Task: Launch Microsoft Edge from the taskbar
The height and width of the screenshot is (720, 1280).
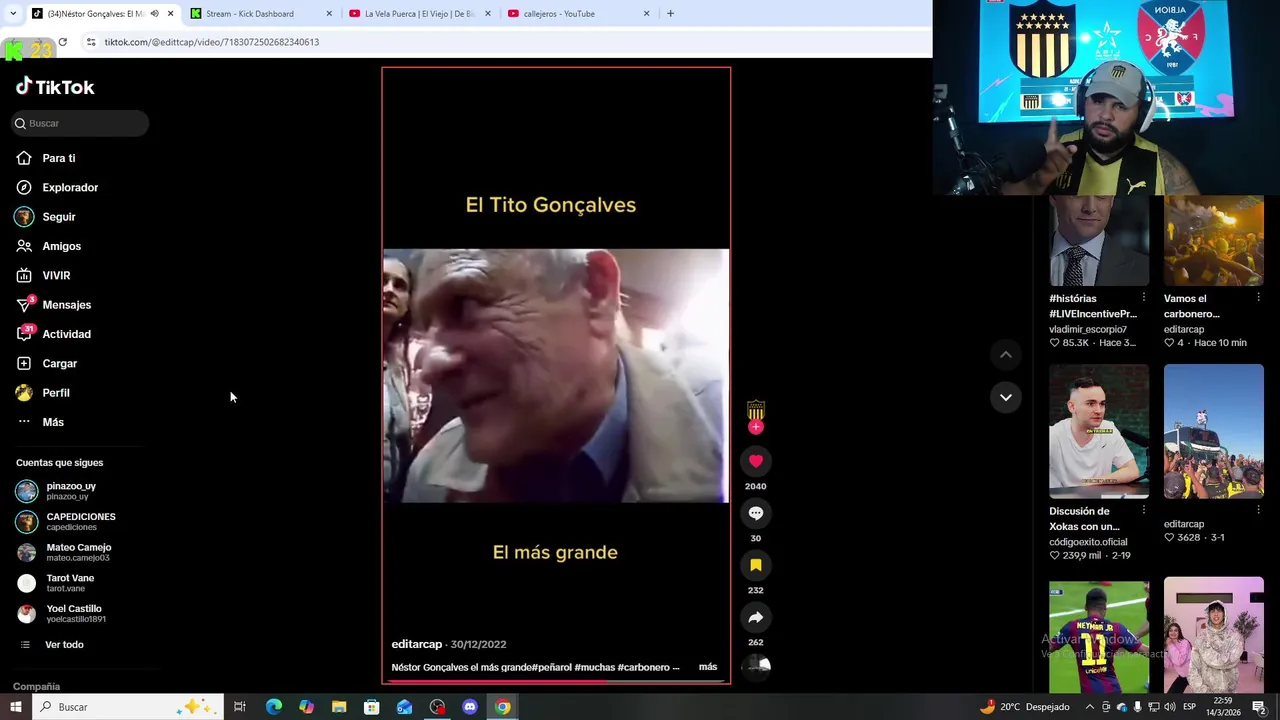Action: (x=274, y=707)
